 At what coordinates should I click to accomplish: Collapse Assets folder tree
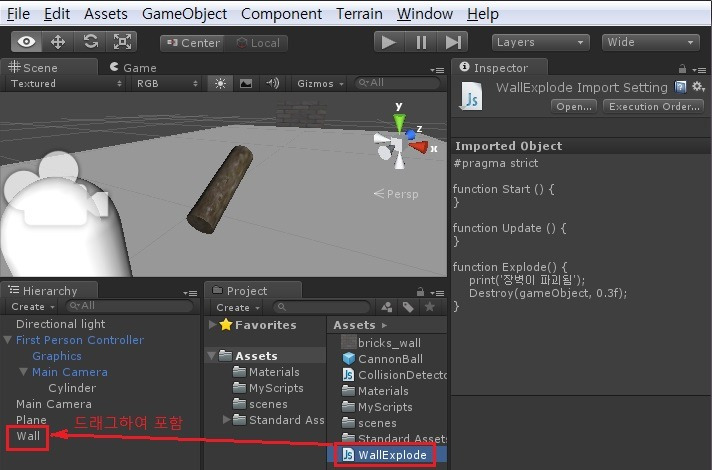(211, 356)
